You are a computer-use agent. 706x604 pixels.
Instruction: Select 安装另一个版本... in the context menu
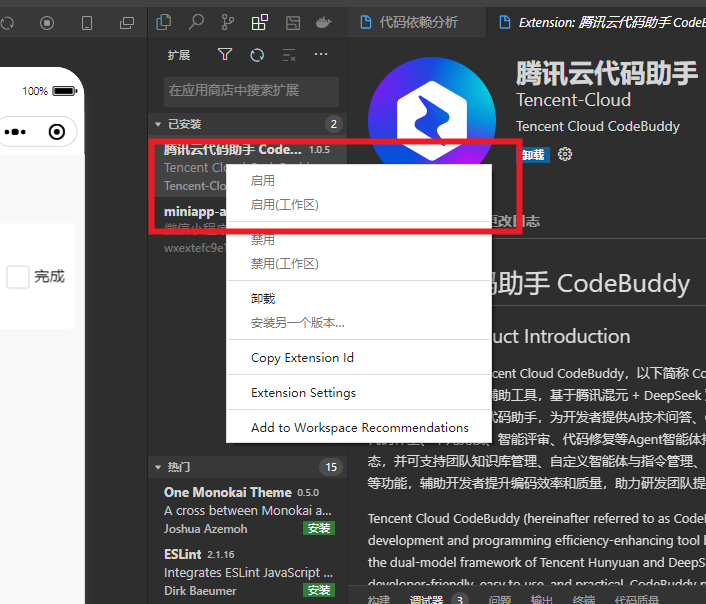point(359,322)
